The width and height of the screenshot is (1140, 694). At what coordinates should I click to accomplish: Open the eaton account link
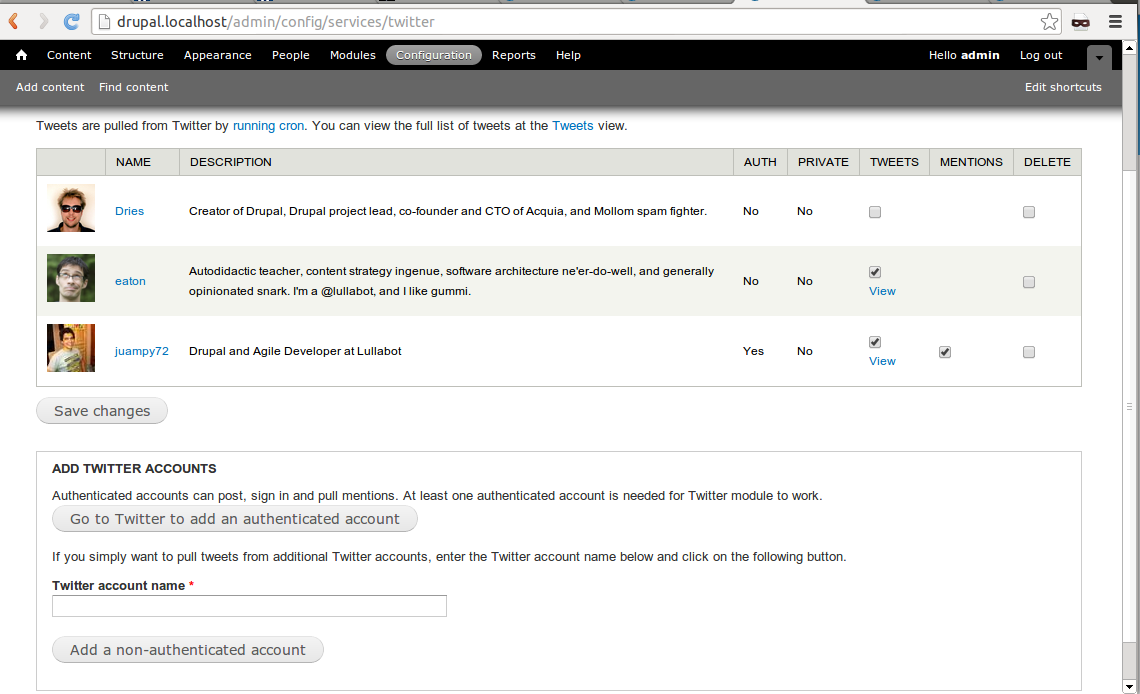130,281
